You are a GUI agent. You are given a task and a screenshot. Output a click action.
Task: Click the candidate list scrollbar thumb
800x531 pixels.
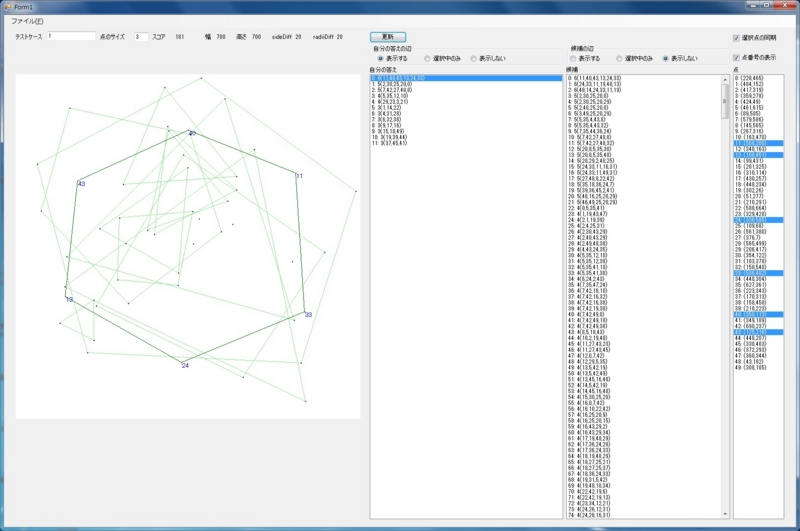coord(725,101)
